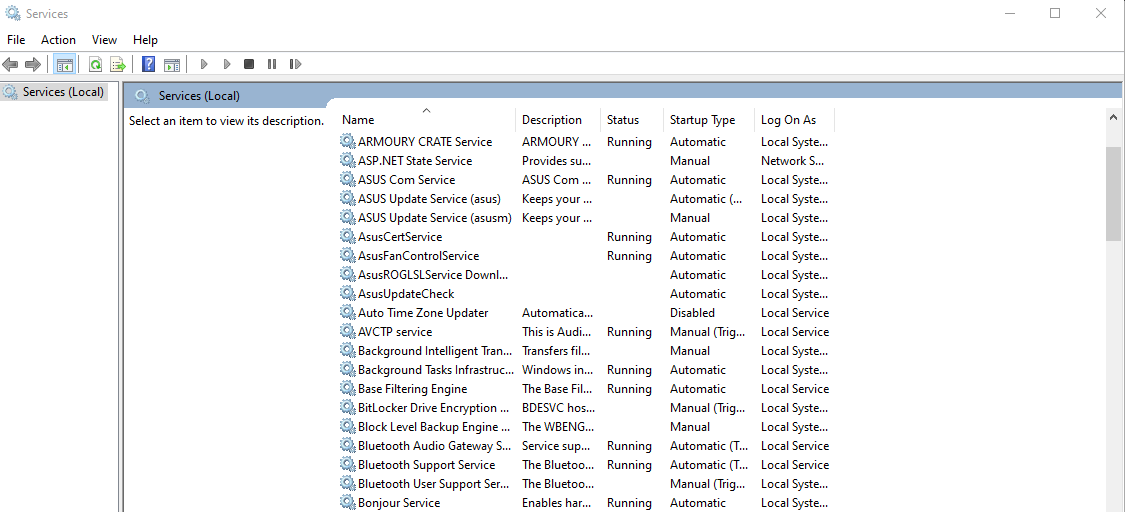Click gear icon beside AVCTP service
Screen dimensions: 1125x512
pyautogui.click(x=348, y=331)
